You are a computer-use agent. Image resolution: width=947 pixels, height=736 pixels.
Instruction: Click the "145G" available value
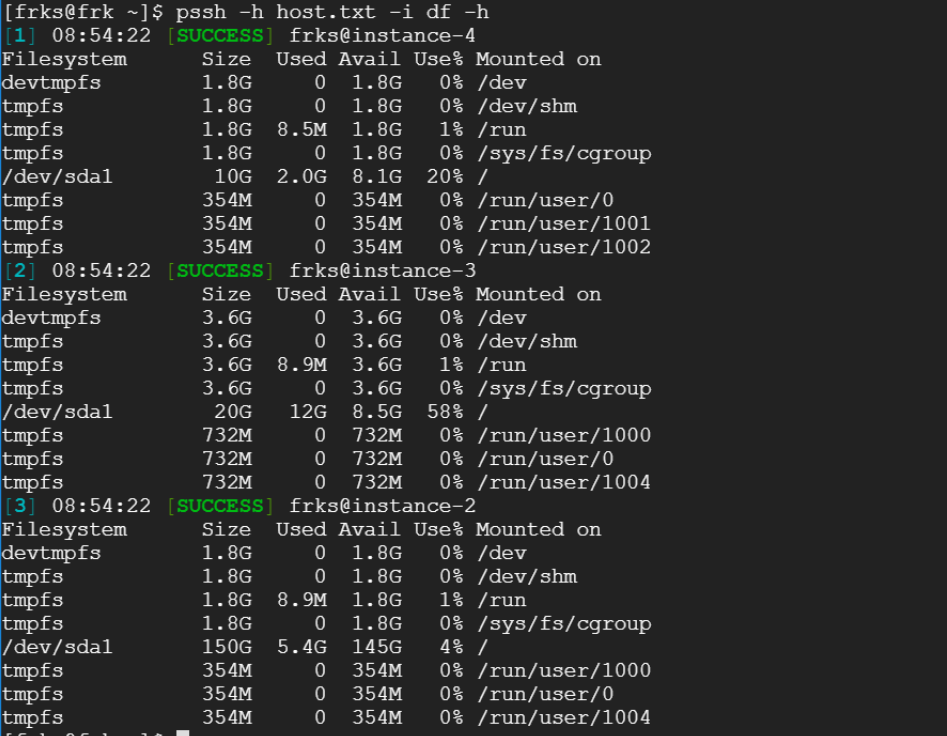point(377,647)
